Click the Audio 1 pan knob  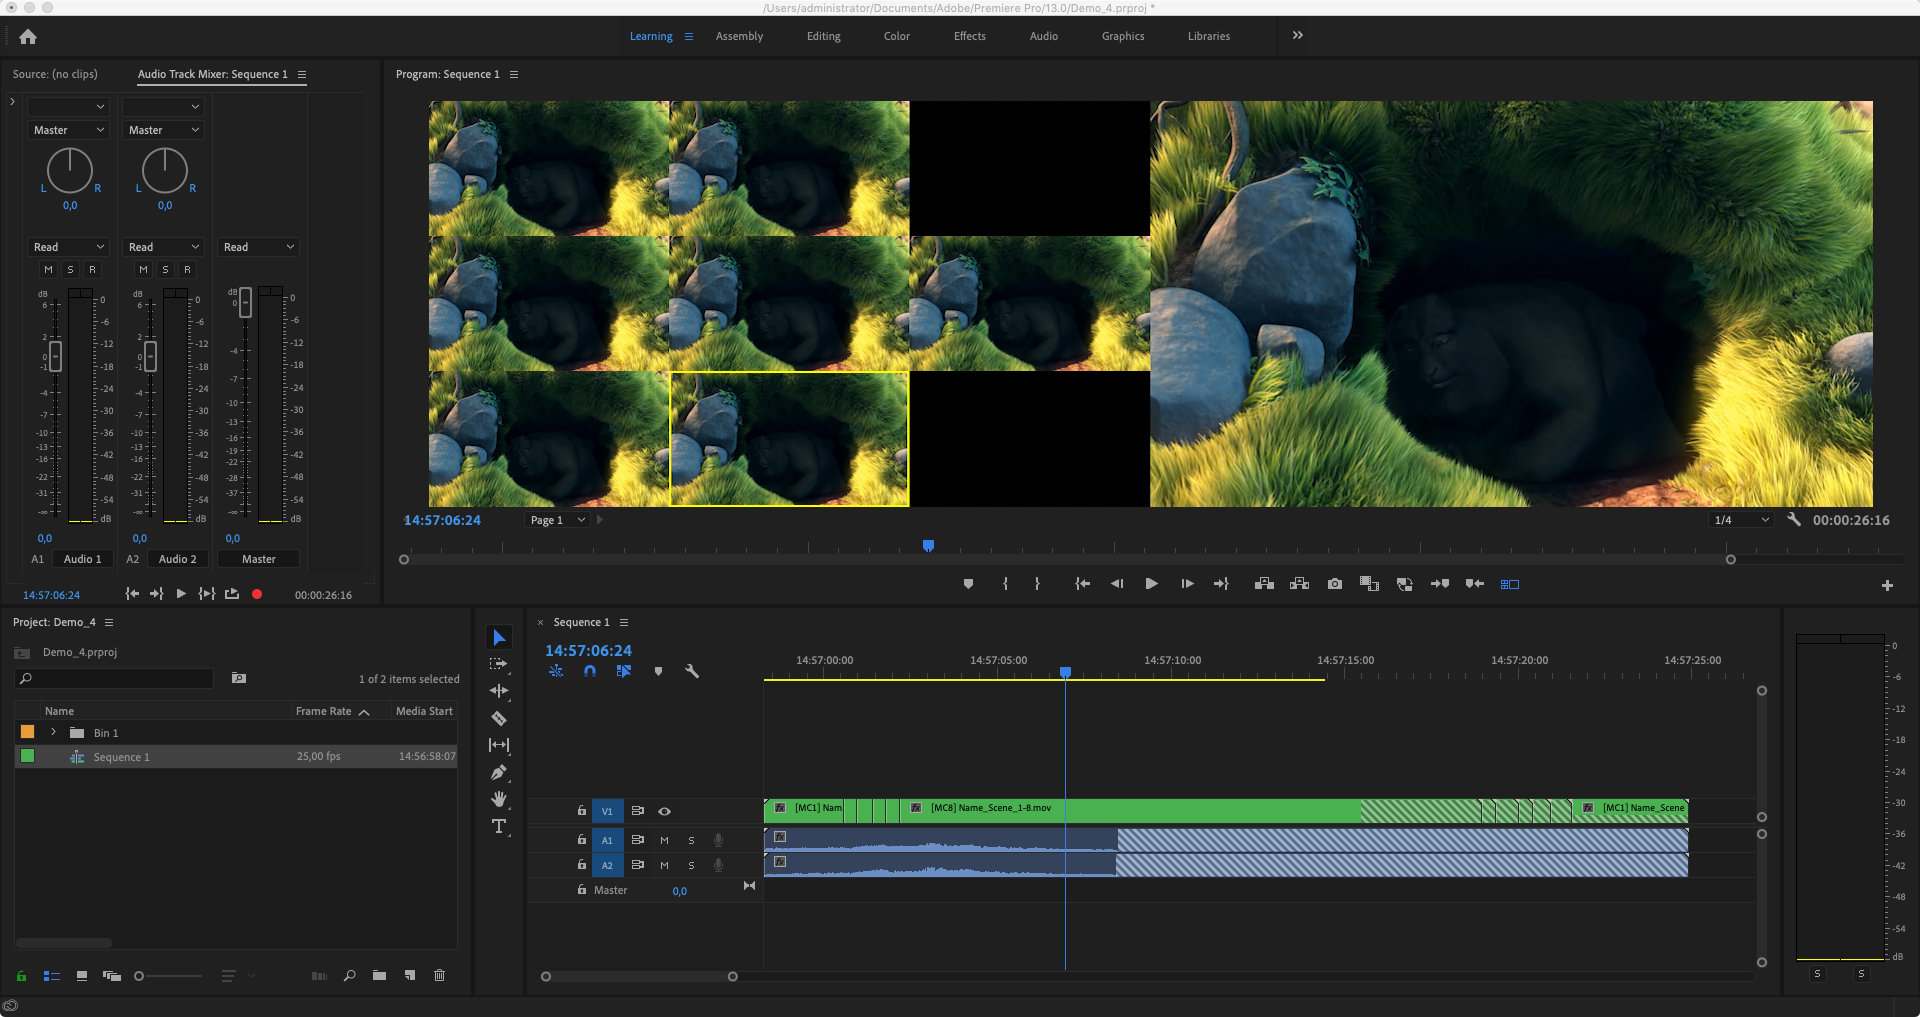tap(70, 171)
